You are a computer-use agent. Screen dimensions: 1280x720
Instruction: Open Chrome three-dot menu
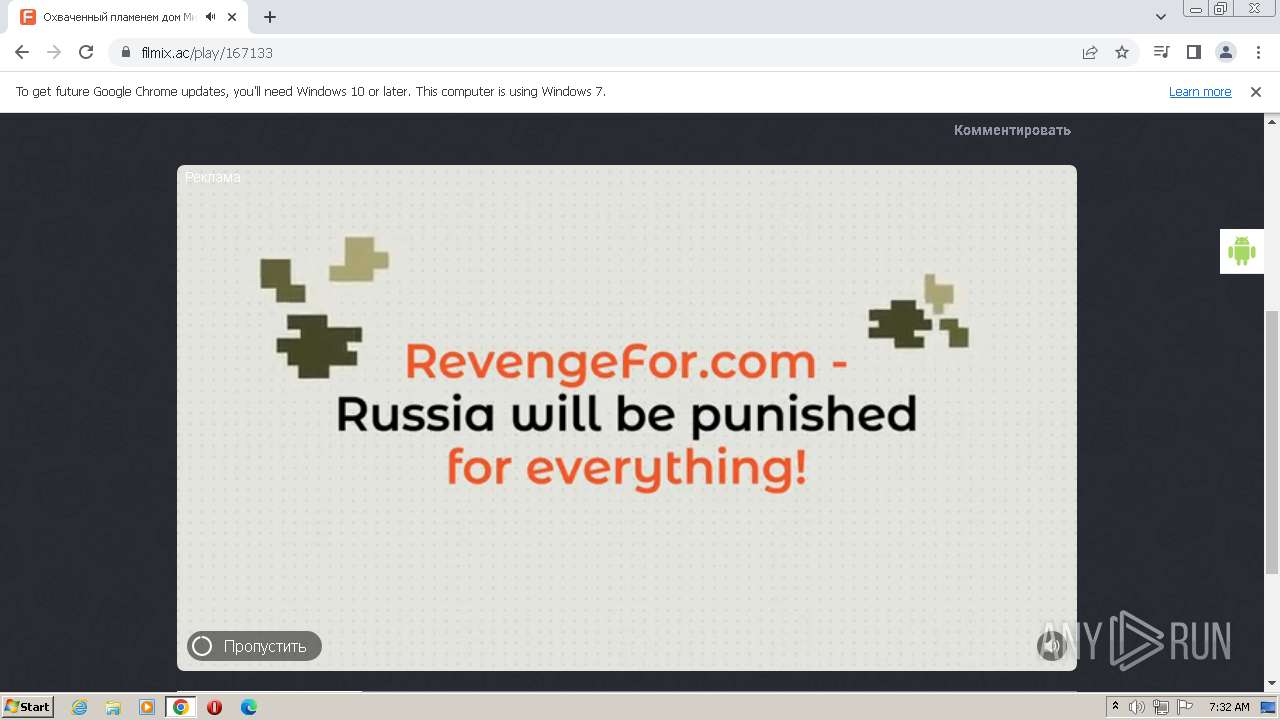click(1257, 52)
